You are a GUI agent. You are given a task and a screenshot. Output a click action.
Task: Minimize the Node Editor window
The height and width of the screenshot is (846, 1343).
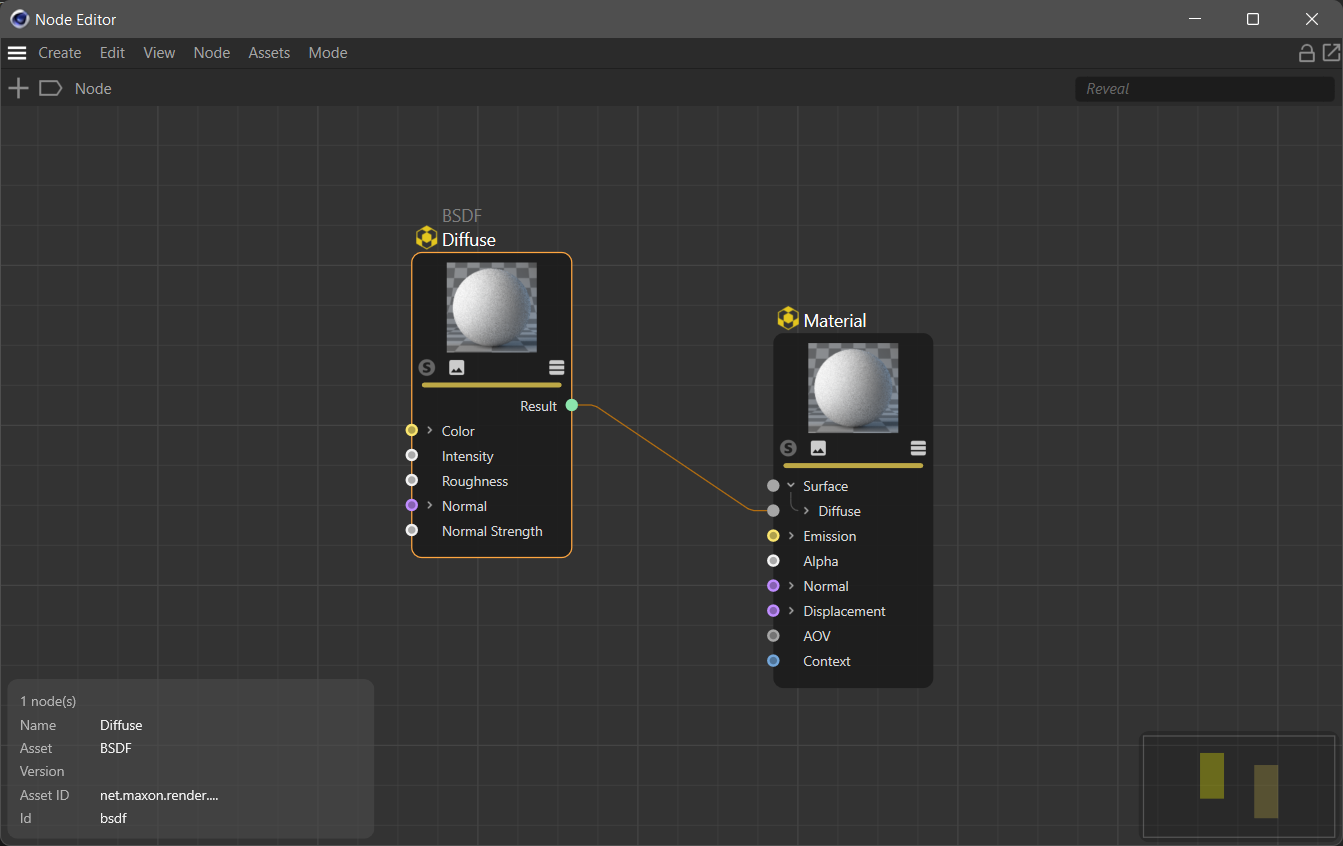pos(1193,19)
